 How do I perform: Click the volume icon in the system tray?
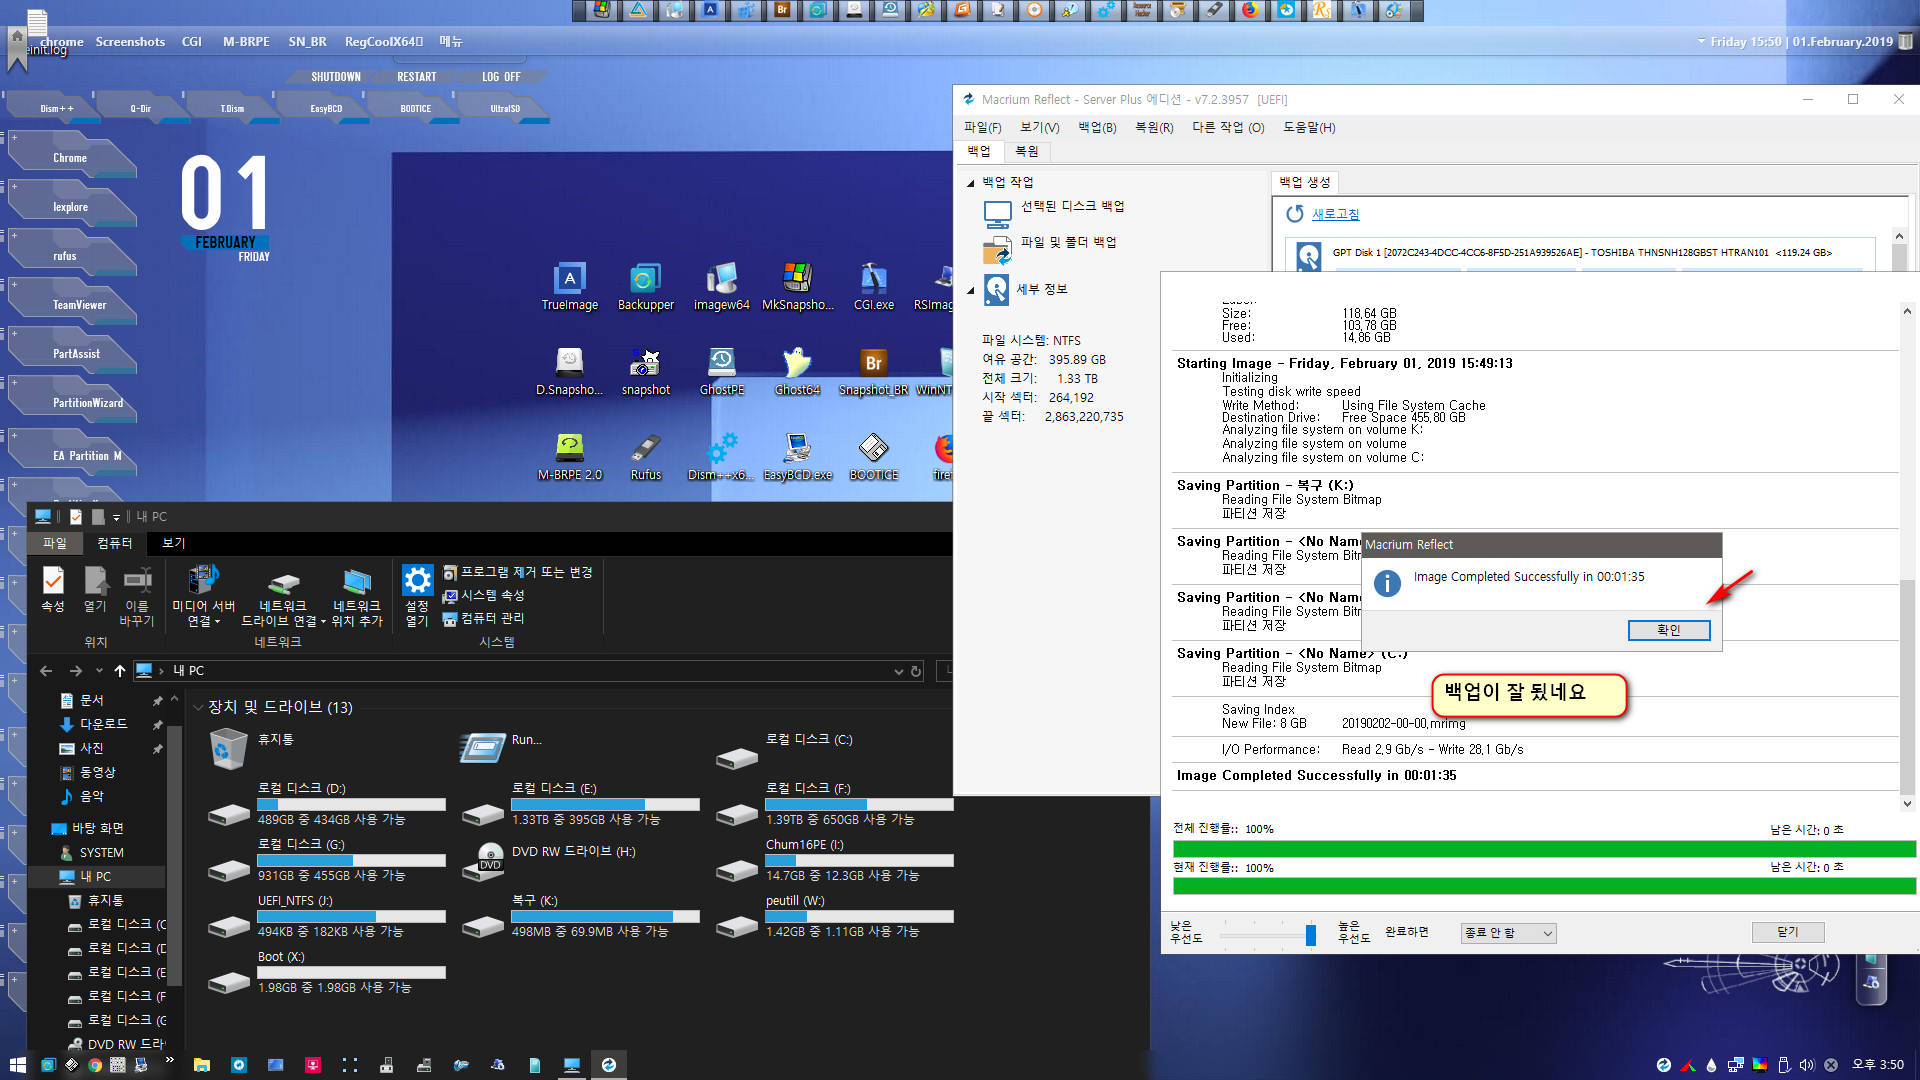coord(1806,1065)
